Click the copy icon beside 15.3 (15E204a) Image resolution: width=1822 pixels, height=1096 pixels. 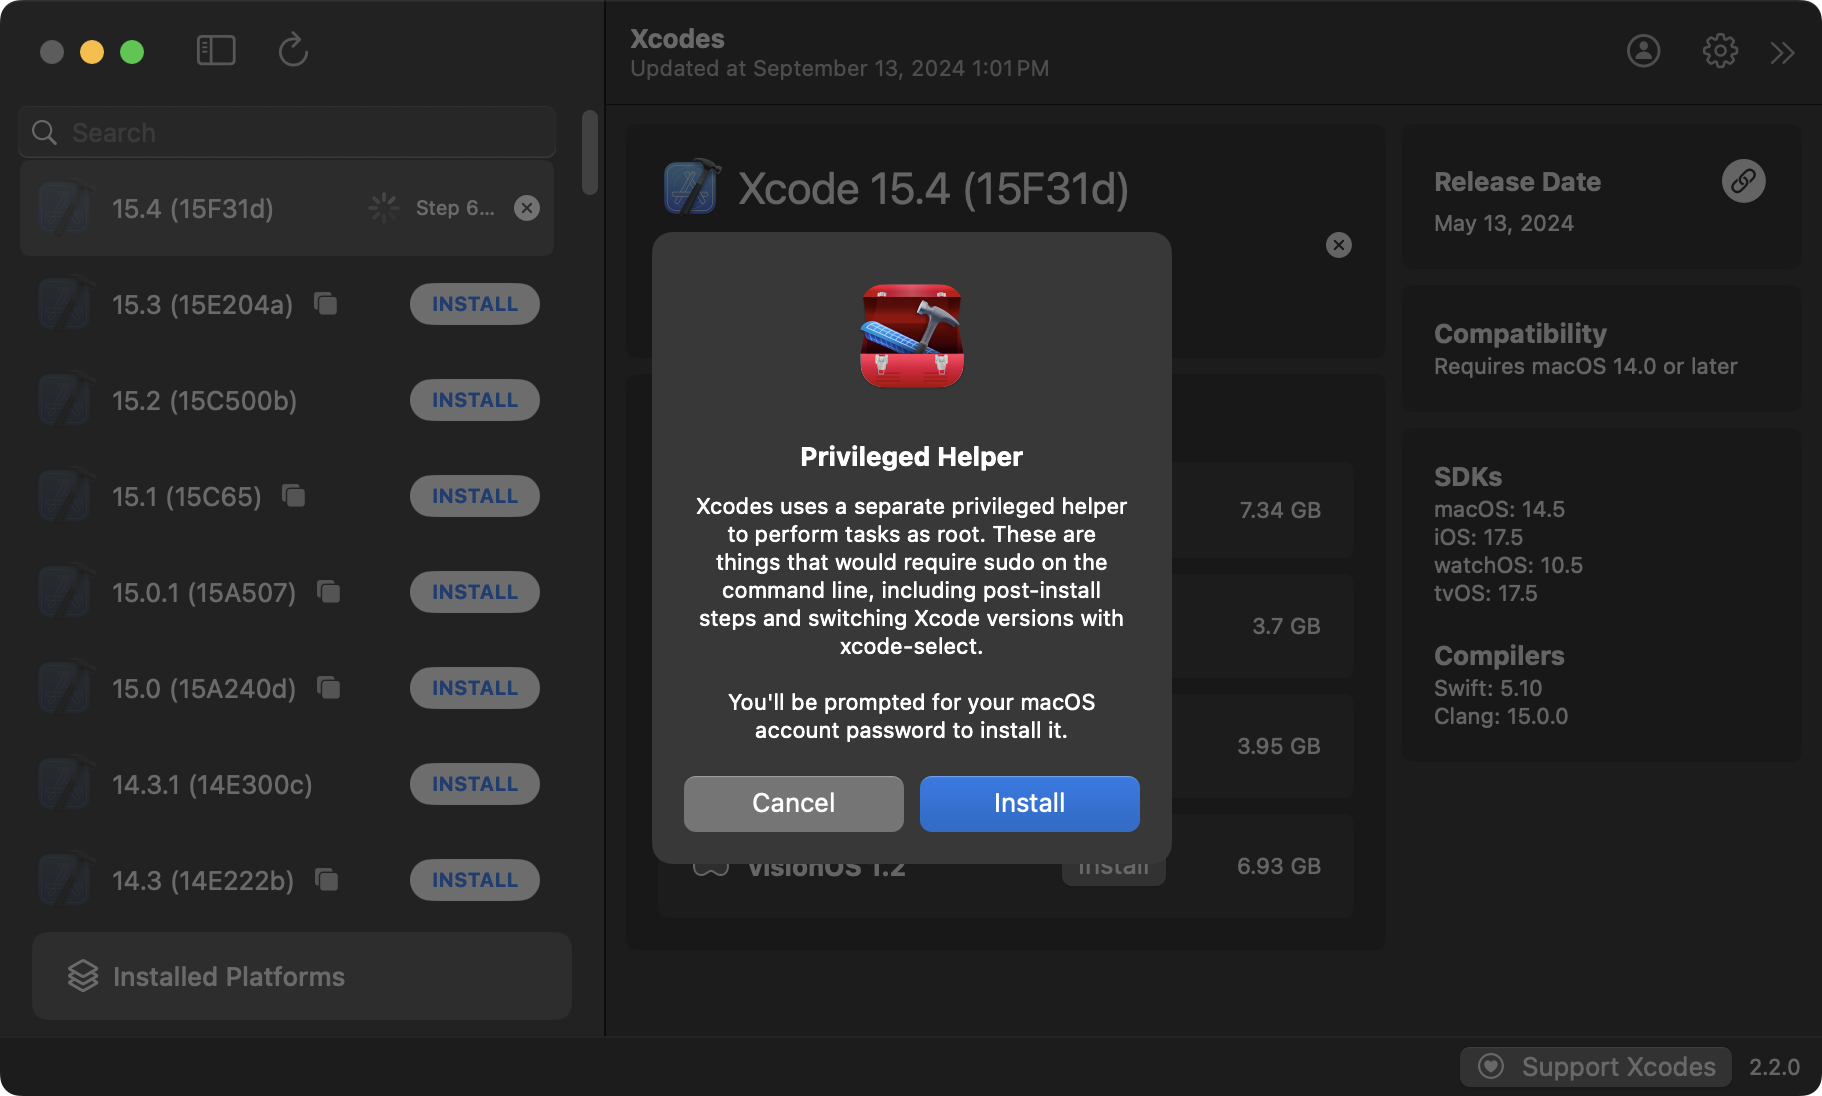point(326,303)
